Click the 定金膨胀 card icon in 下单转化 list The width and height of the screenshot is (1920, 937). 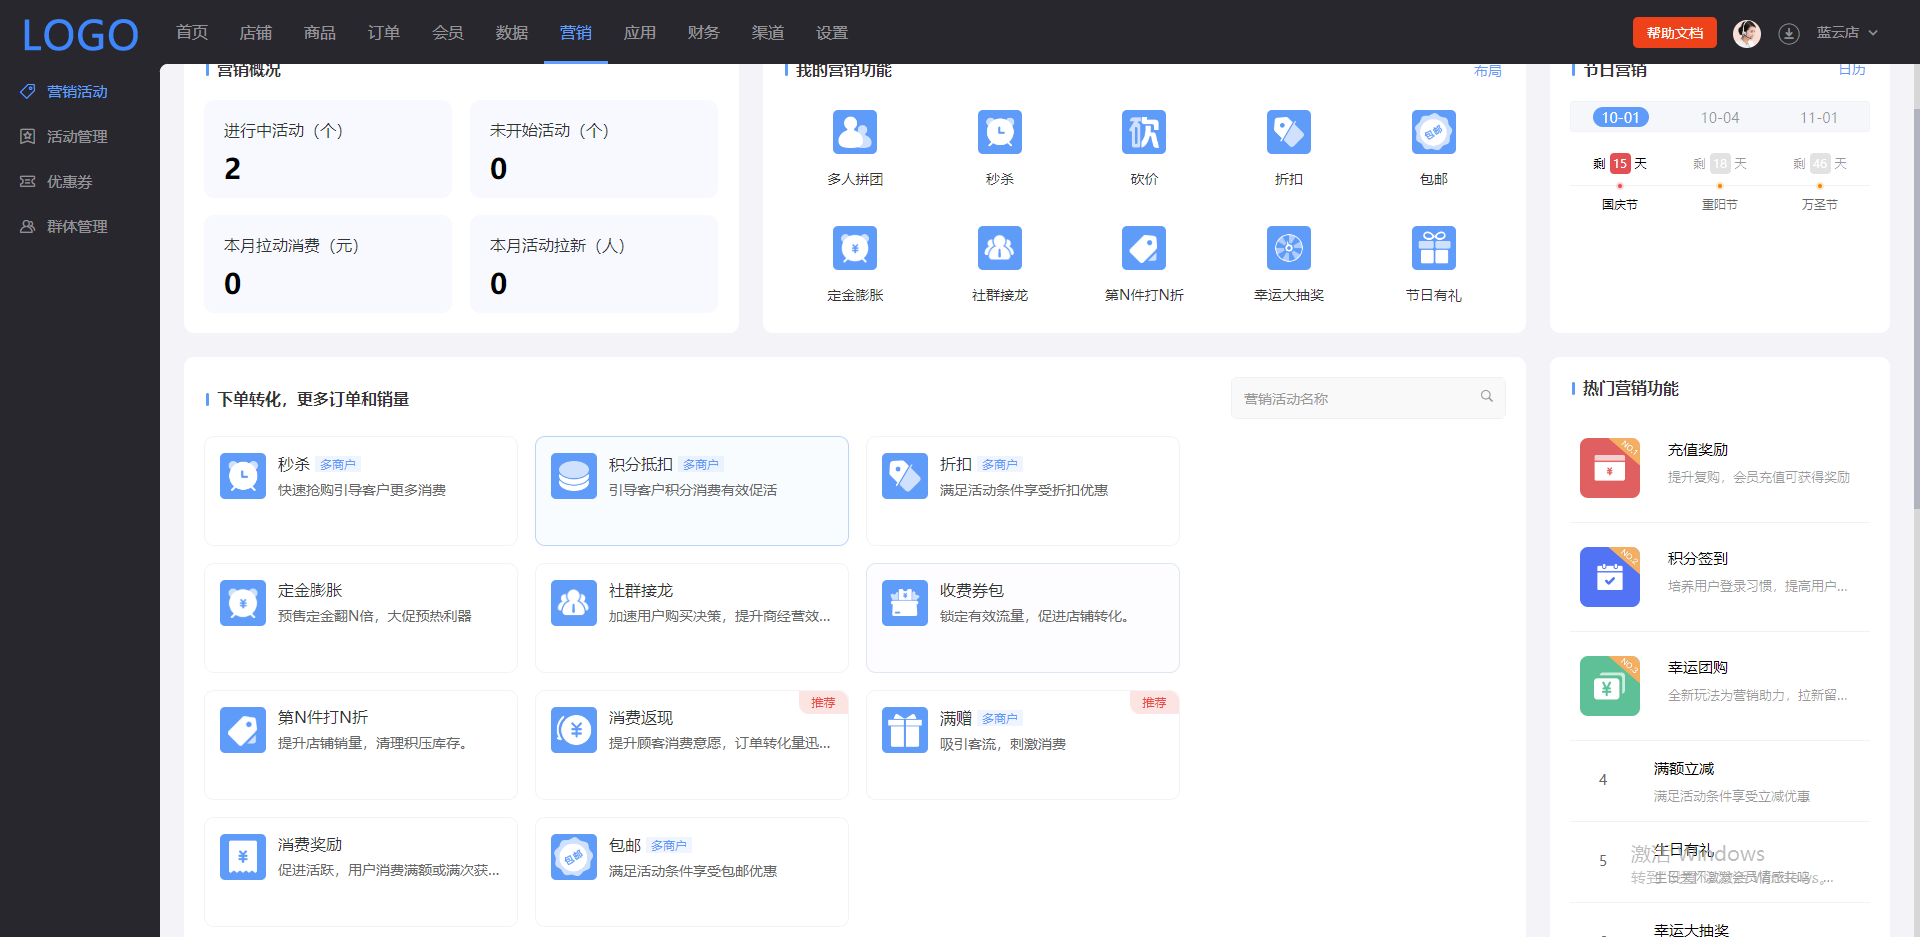pos(243,603)
